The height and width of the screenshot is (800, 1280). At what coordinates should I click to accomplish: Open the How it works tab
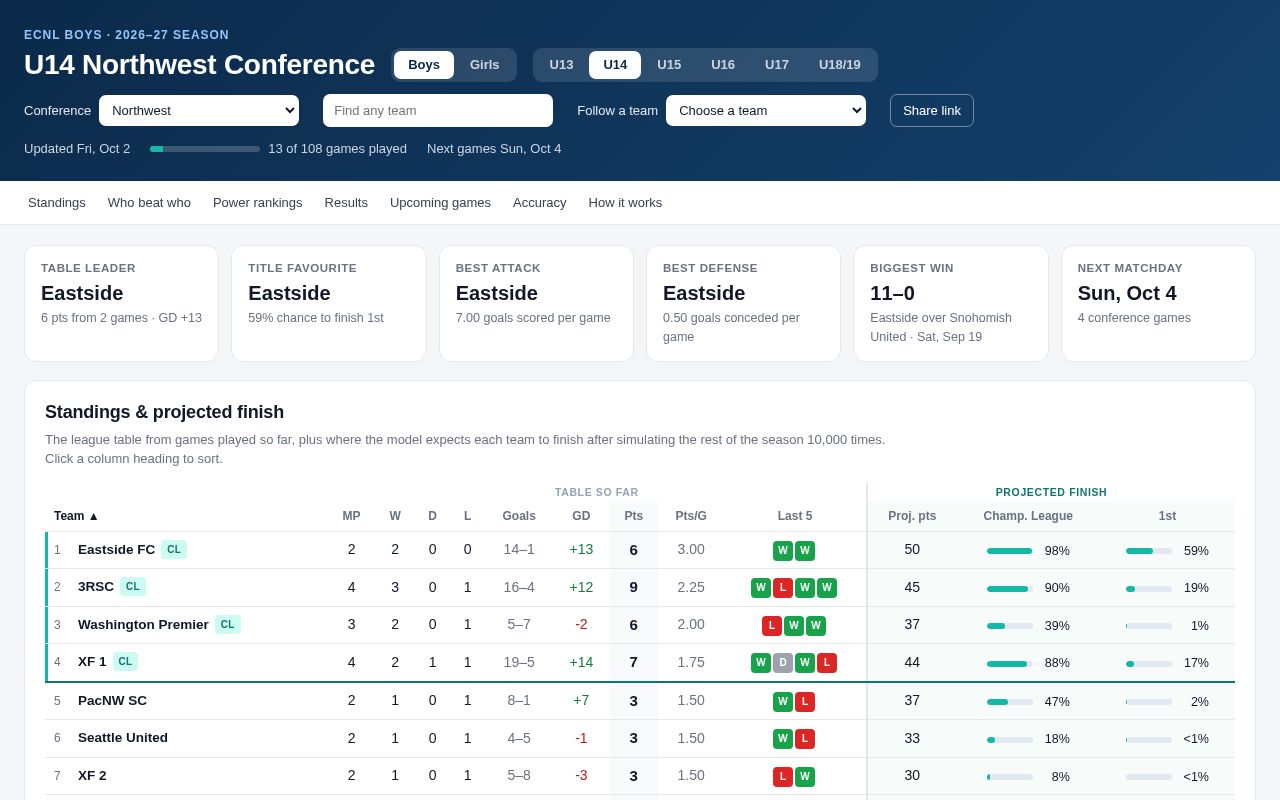click(x=625, y=203)
